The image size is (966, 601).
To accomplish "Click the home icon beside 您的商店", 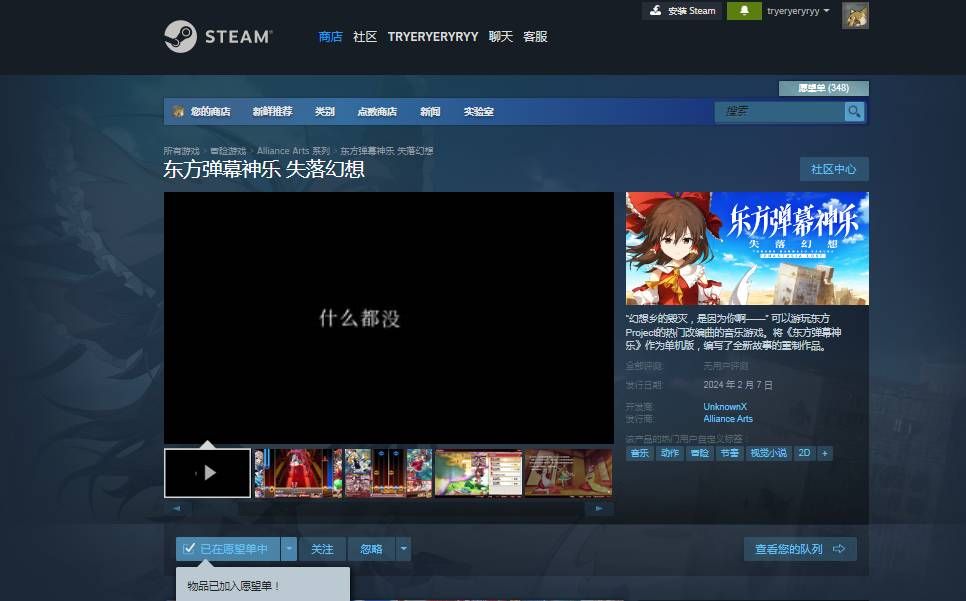I will [177, 111].
